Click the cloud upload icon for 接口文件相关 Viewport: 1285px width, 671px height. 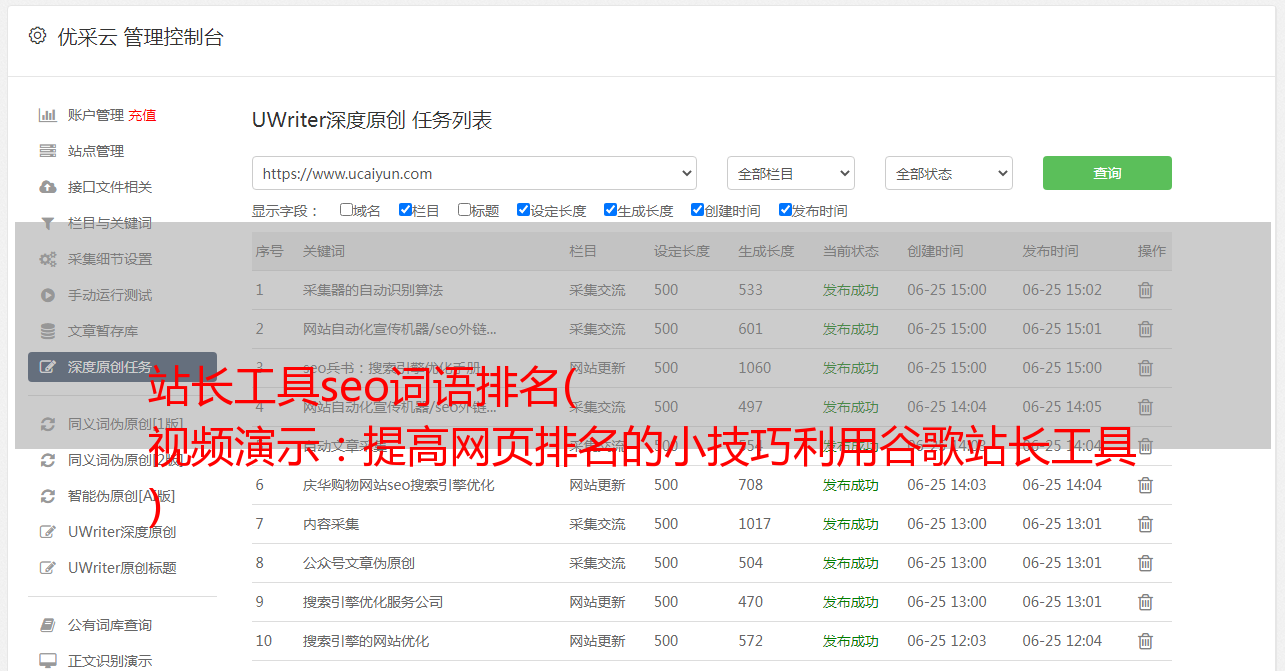point(47,187)
